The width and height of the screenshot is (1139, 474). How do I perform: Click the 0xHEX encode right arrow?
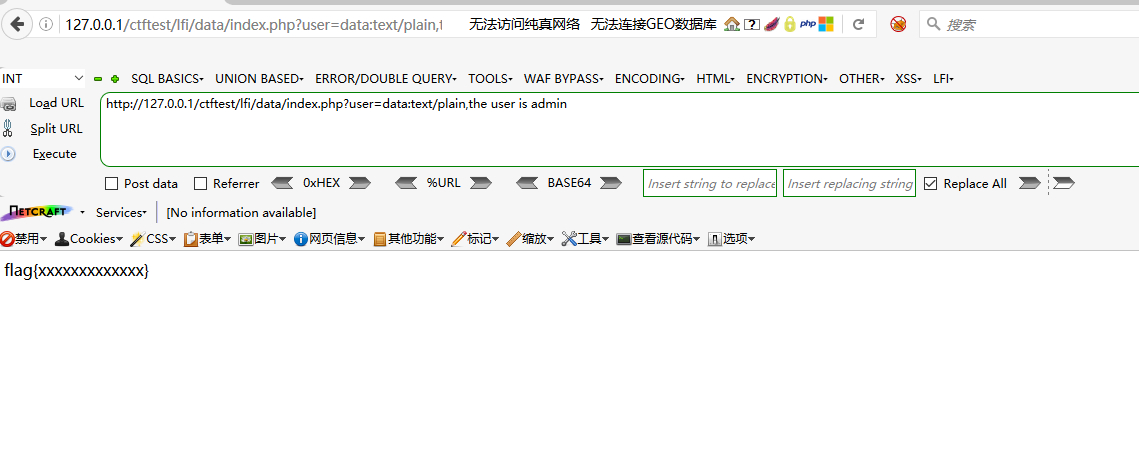(359, 183)
